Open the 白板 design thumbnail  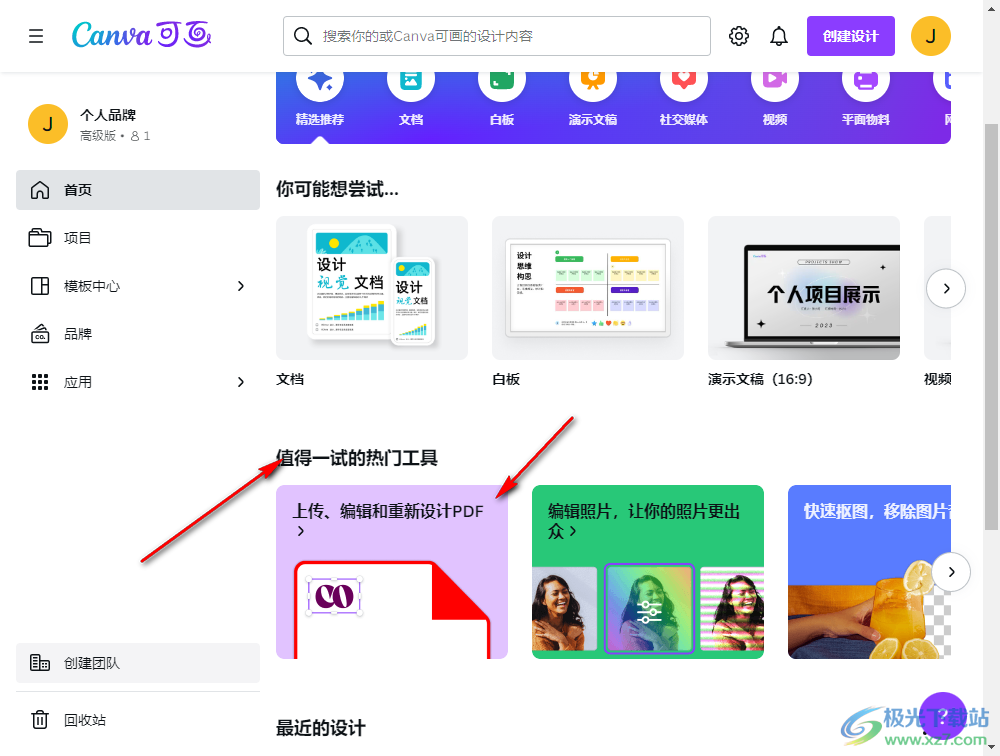[587, 288]
